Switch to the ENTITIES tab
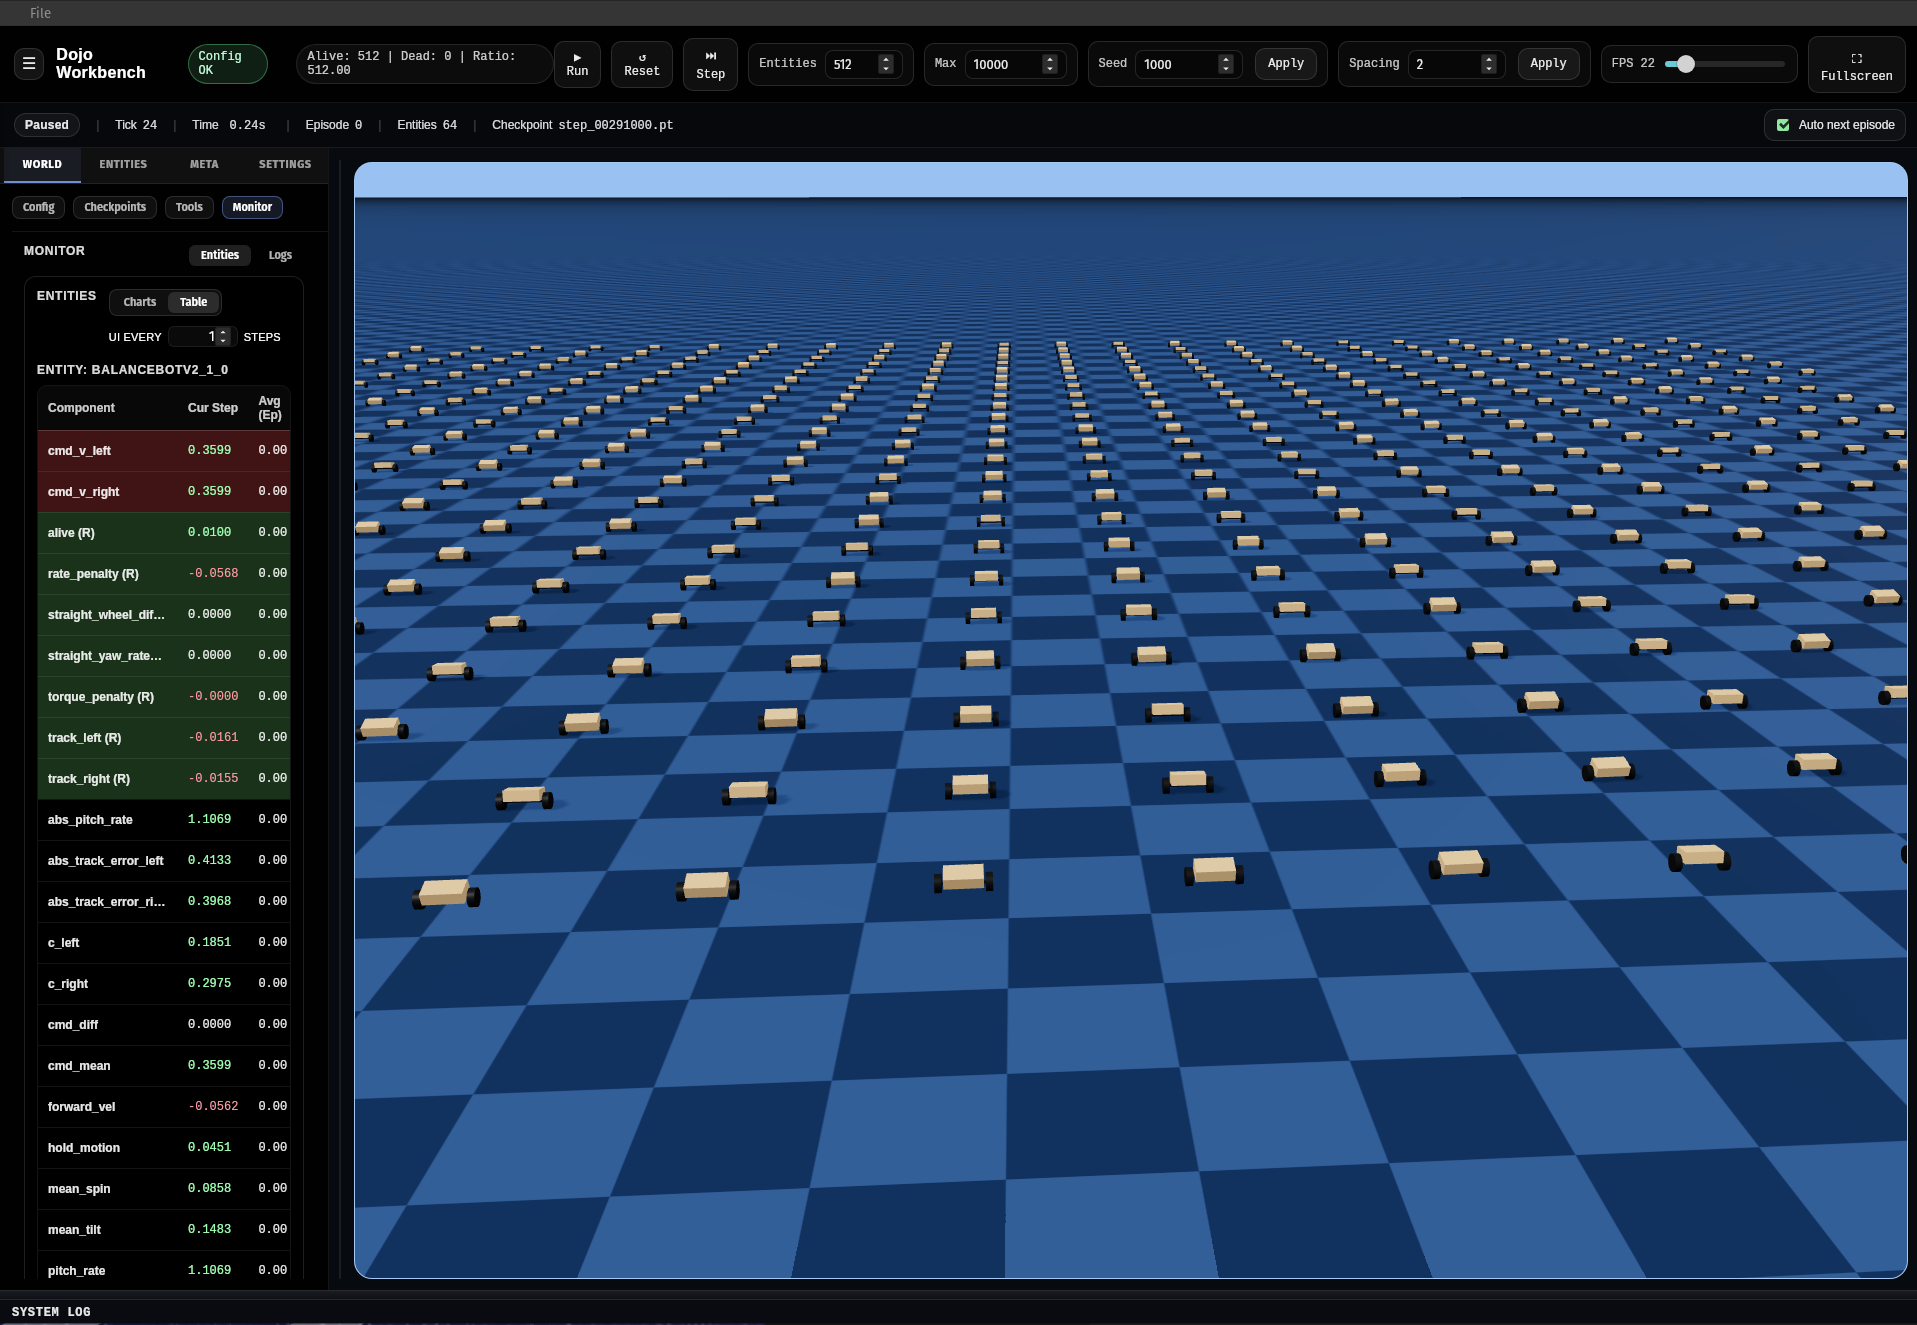The height and width of the screenshot is (1325, 1917). (x=123, y=164)
